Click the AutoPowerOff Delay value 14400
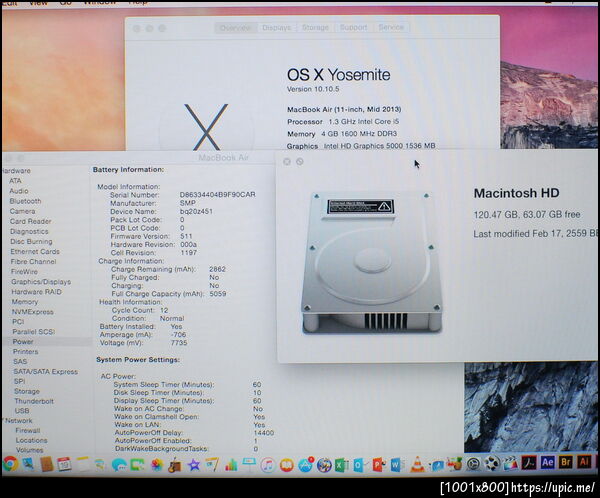Viewport: 600px width, 498px height. 264,433
